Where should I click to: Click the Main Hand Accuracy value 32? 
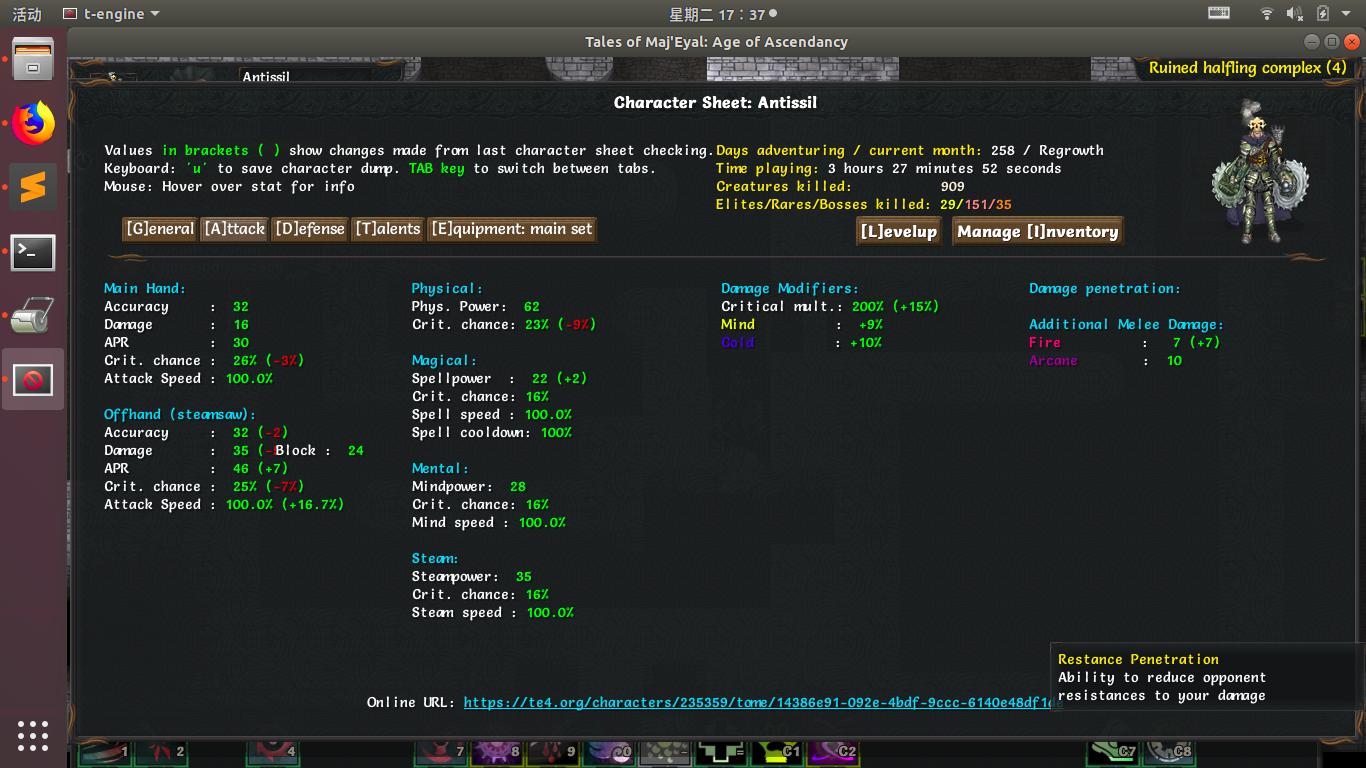pyautogui.click(x=240, y=307)
